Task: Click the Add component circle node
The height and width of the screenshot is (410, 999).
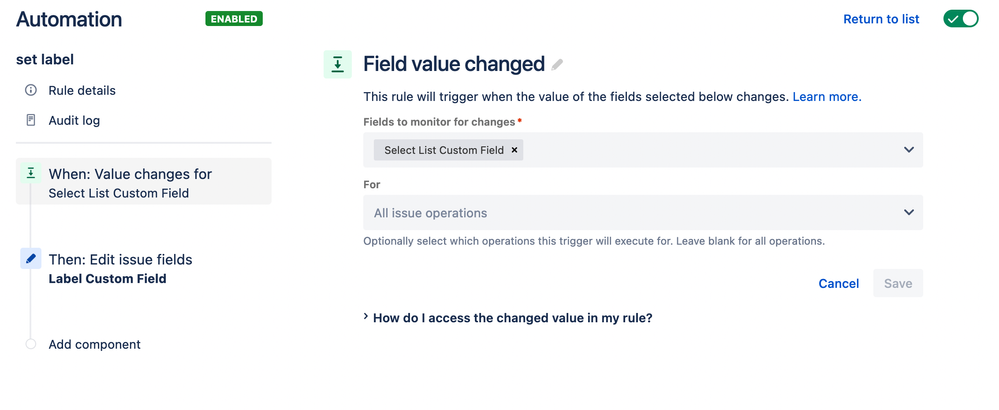Action: click(x=31, y=344)
